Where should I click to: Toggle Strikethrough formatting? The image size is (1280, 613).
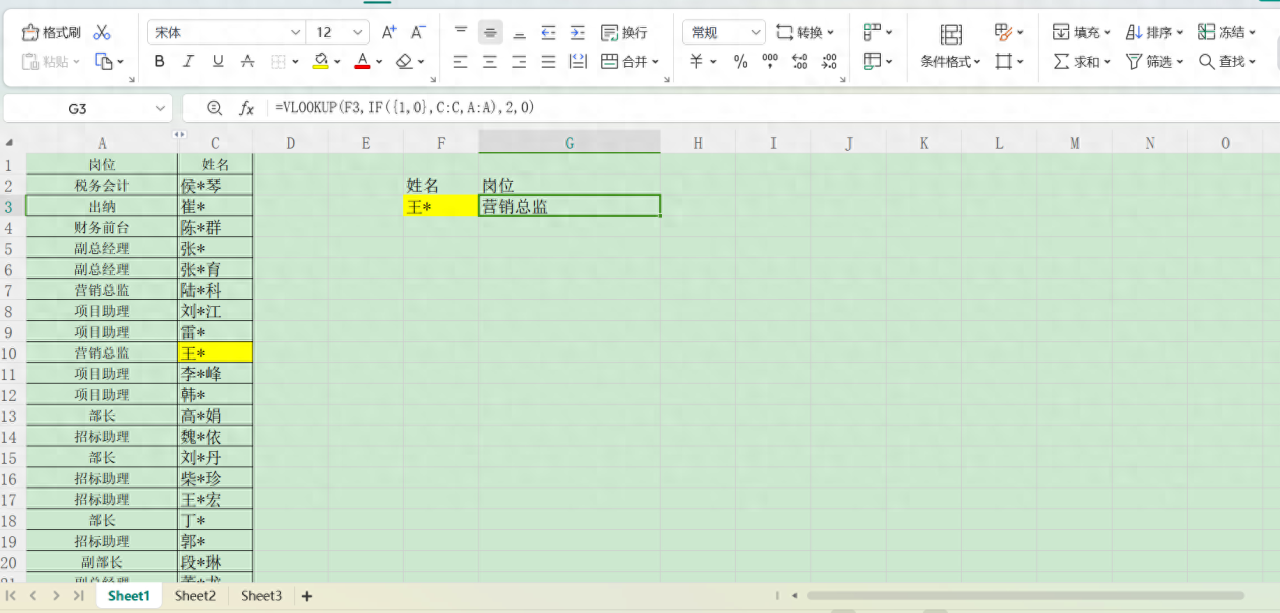(x=247, y=61)
